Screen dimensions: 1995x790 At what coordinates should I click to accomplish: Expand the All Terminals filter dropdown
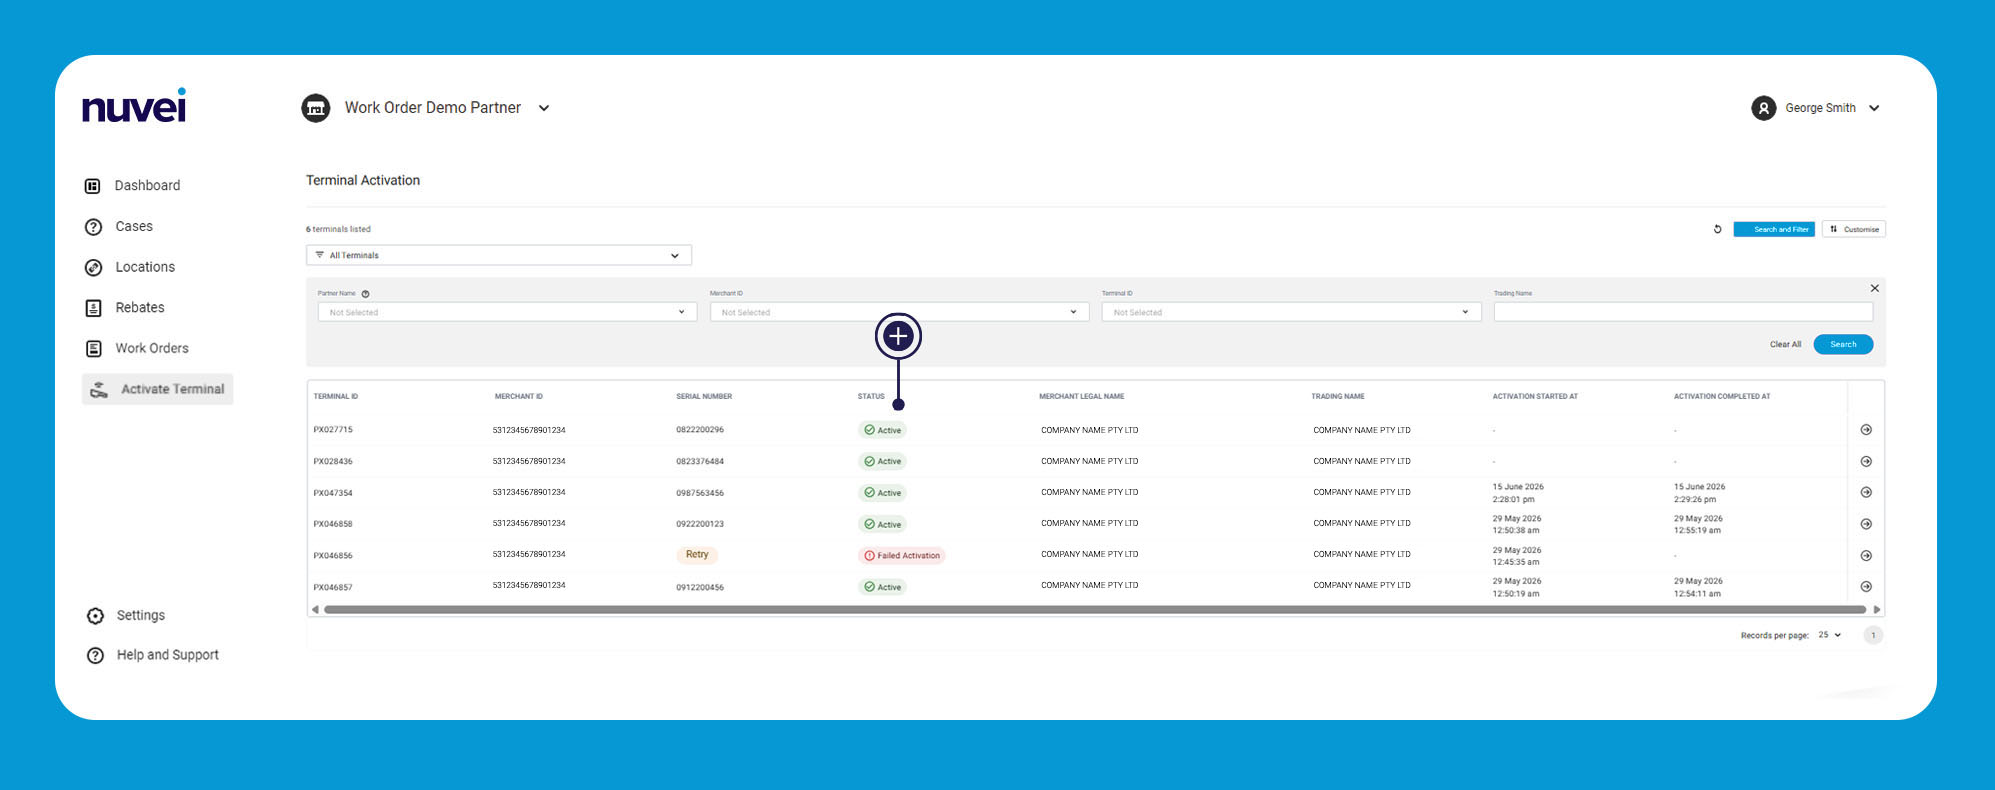pyautogui.click(x=499, y=255)
